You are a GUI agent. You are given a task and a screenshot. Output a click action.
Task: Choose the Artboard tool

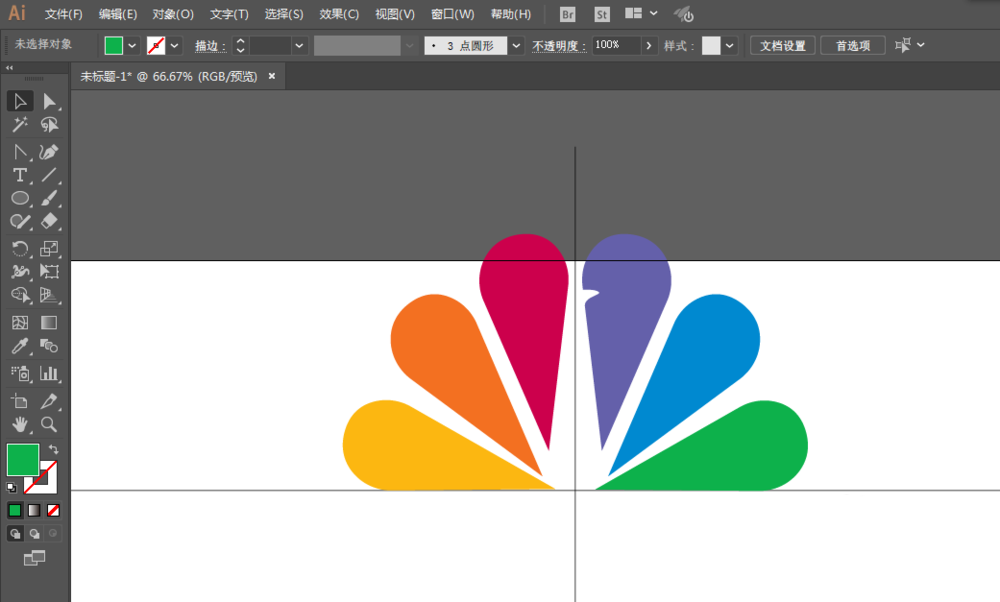pyautogui.click(x=20, y=401)
